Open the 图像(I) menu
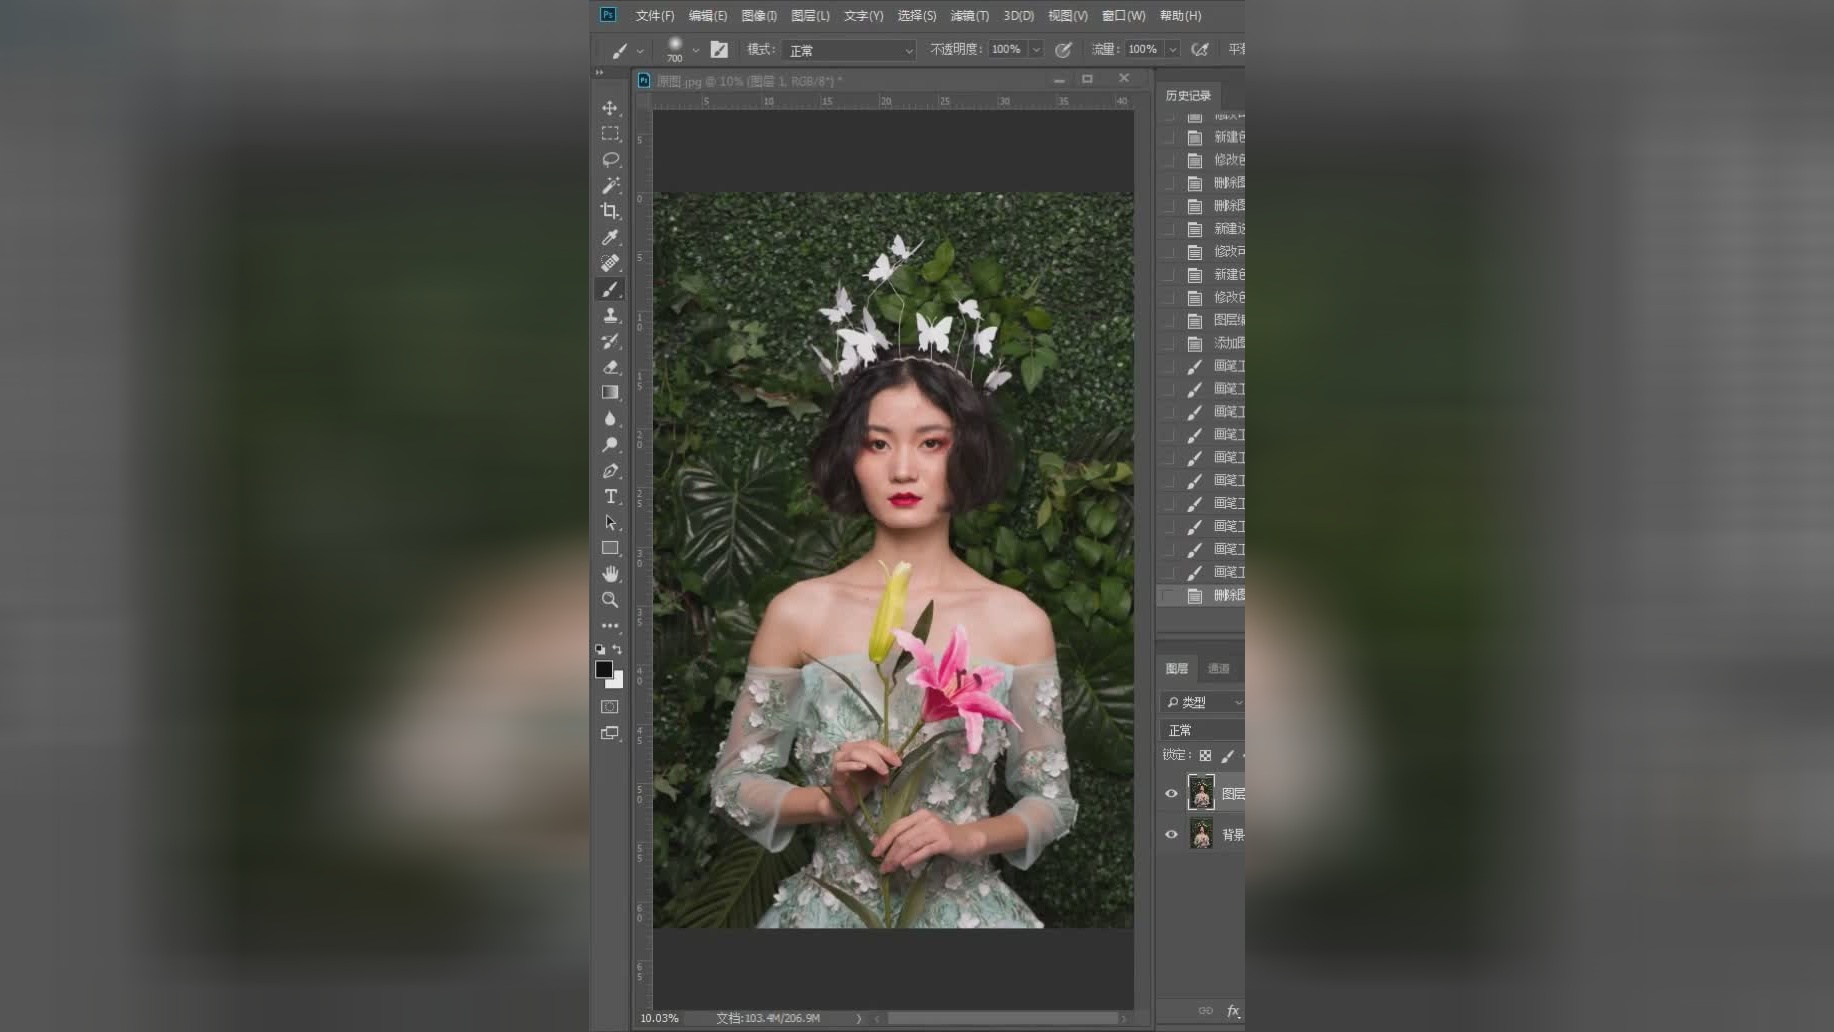The width and height of the screenshot is (1834, 1032). tap(759, 16)
